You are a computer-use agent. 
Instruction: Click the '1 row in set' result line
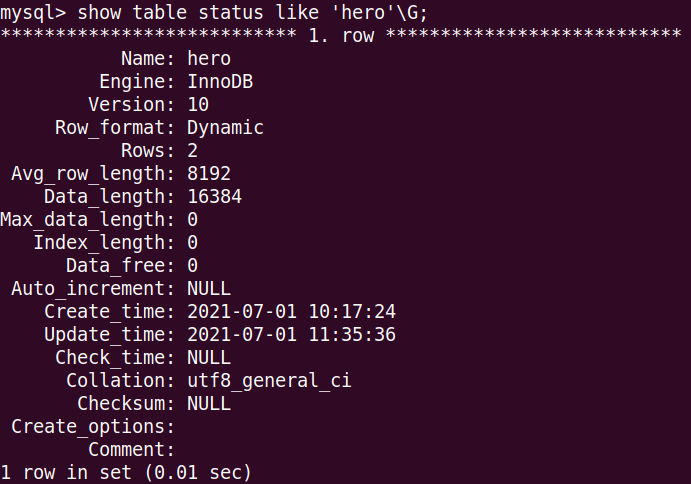point(126,473)
